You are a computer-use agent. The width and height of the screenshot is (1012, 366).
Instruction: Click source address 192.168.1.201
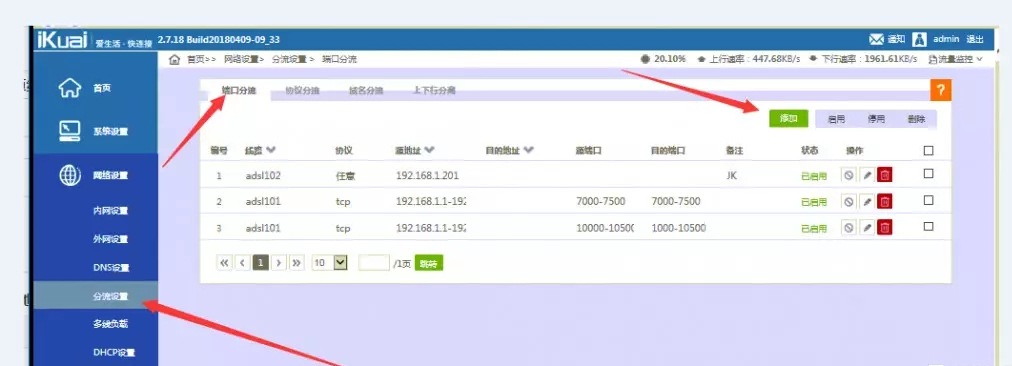click(427, 175)
